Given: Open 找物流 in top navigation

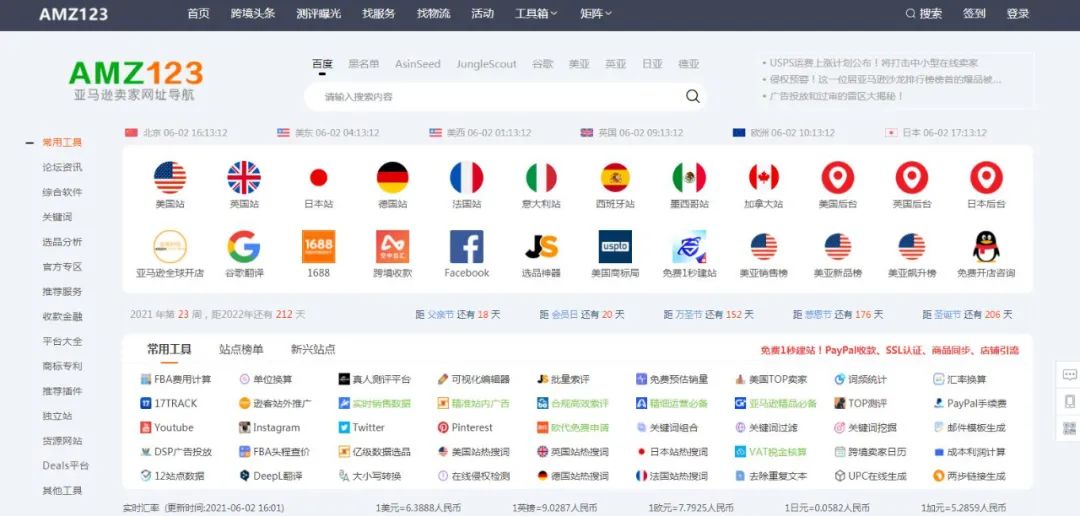Looking at the screenshot, I should 433,13.
